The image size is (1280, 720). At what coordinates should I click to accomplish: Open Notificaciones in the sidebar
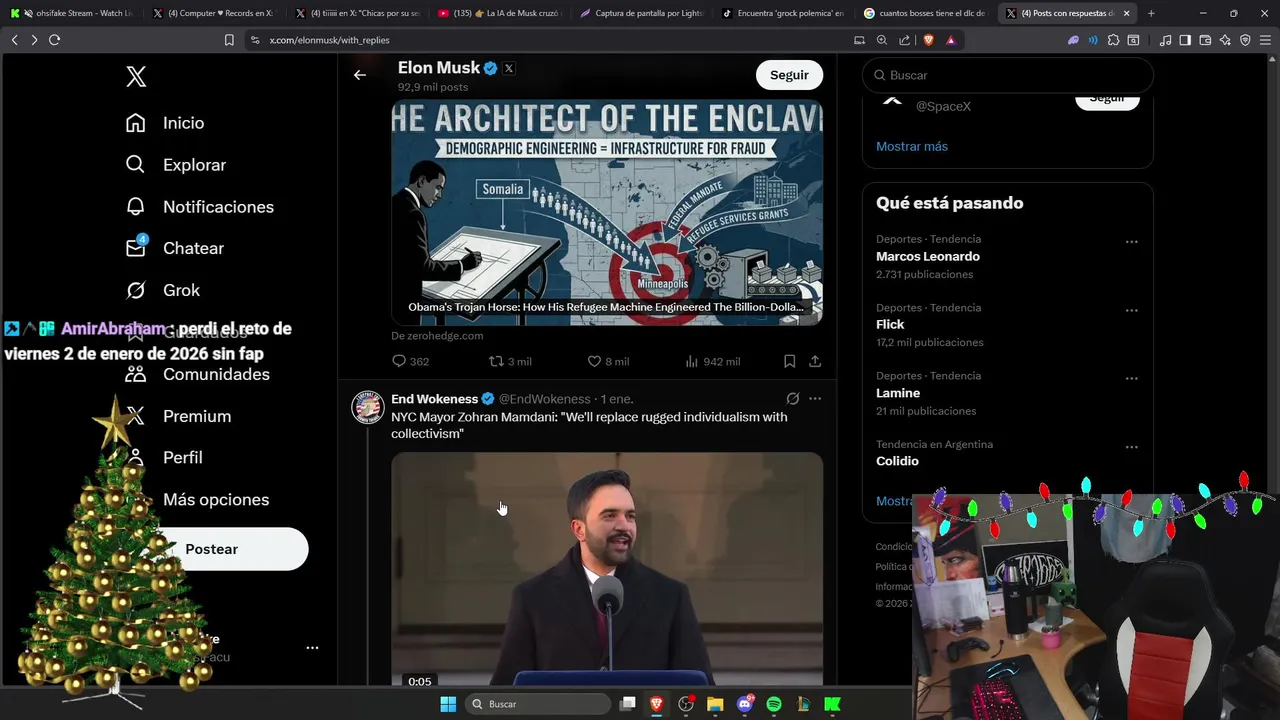199,207
